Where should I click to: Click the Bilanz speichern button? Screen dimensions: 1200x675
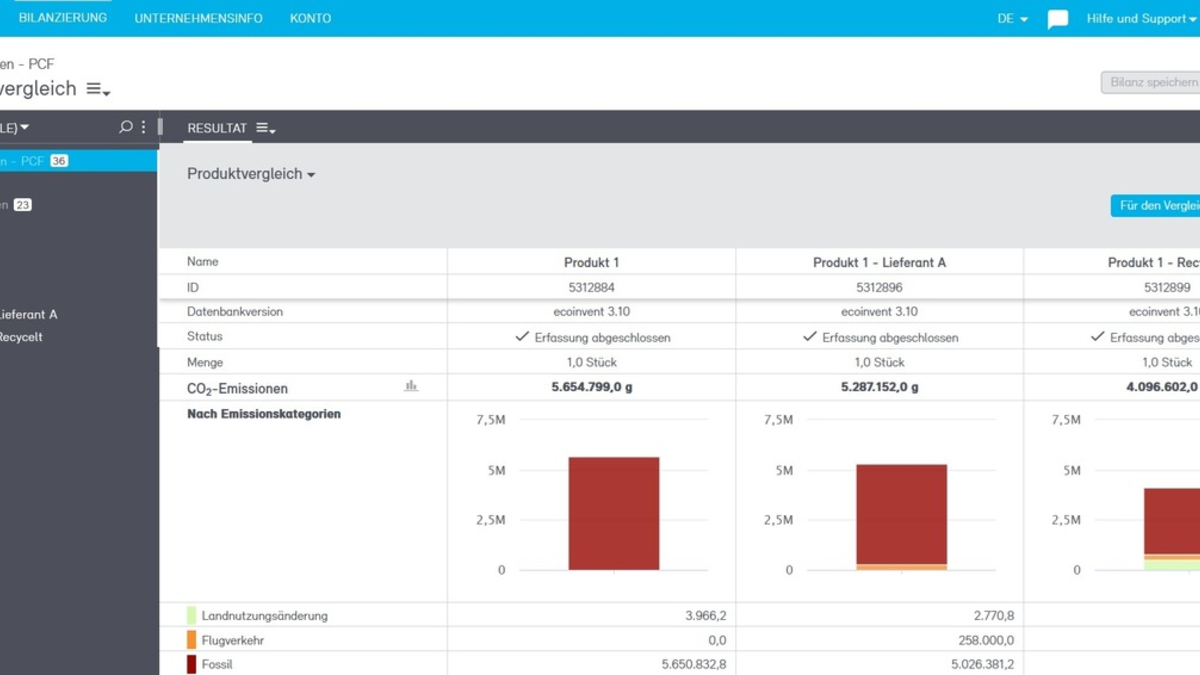pos(1152,82)
